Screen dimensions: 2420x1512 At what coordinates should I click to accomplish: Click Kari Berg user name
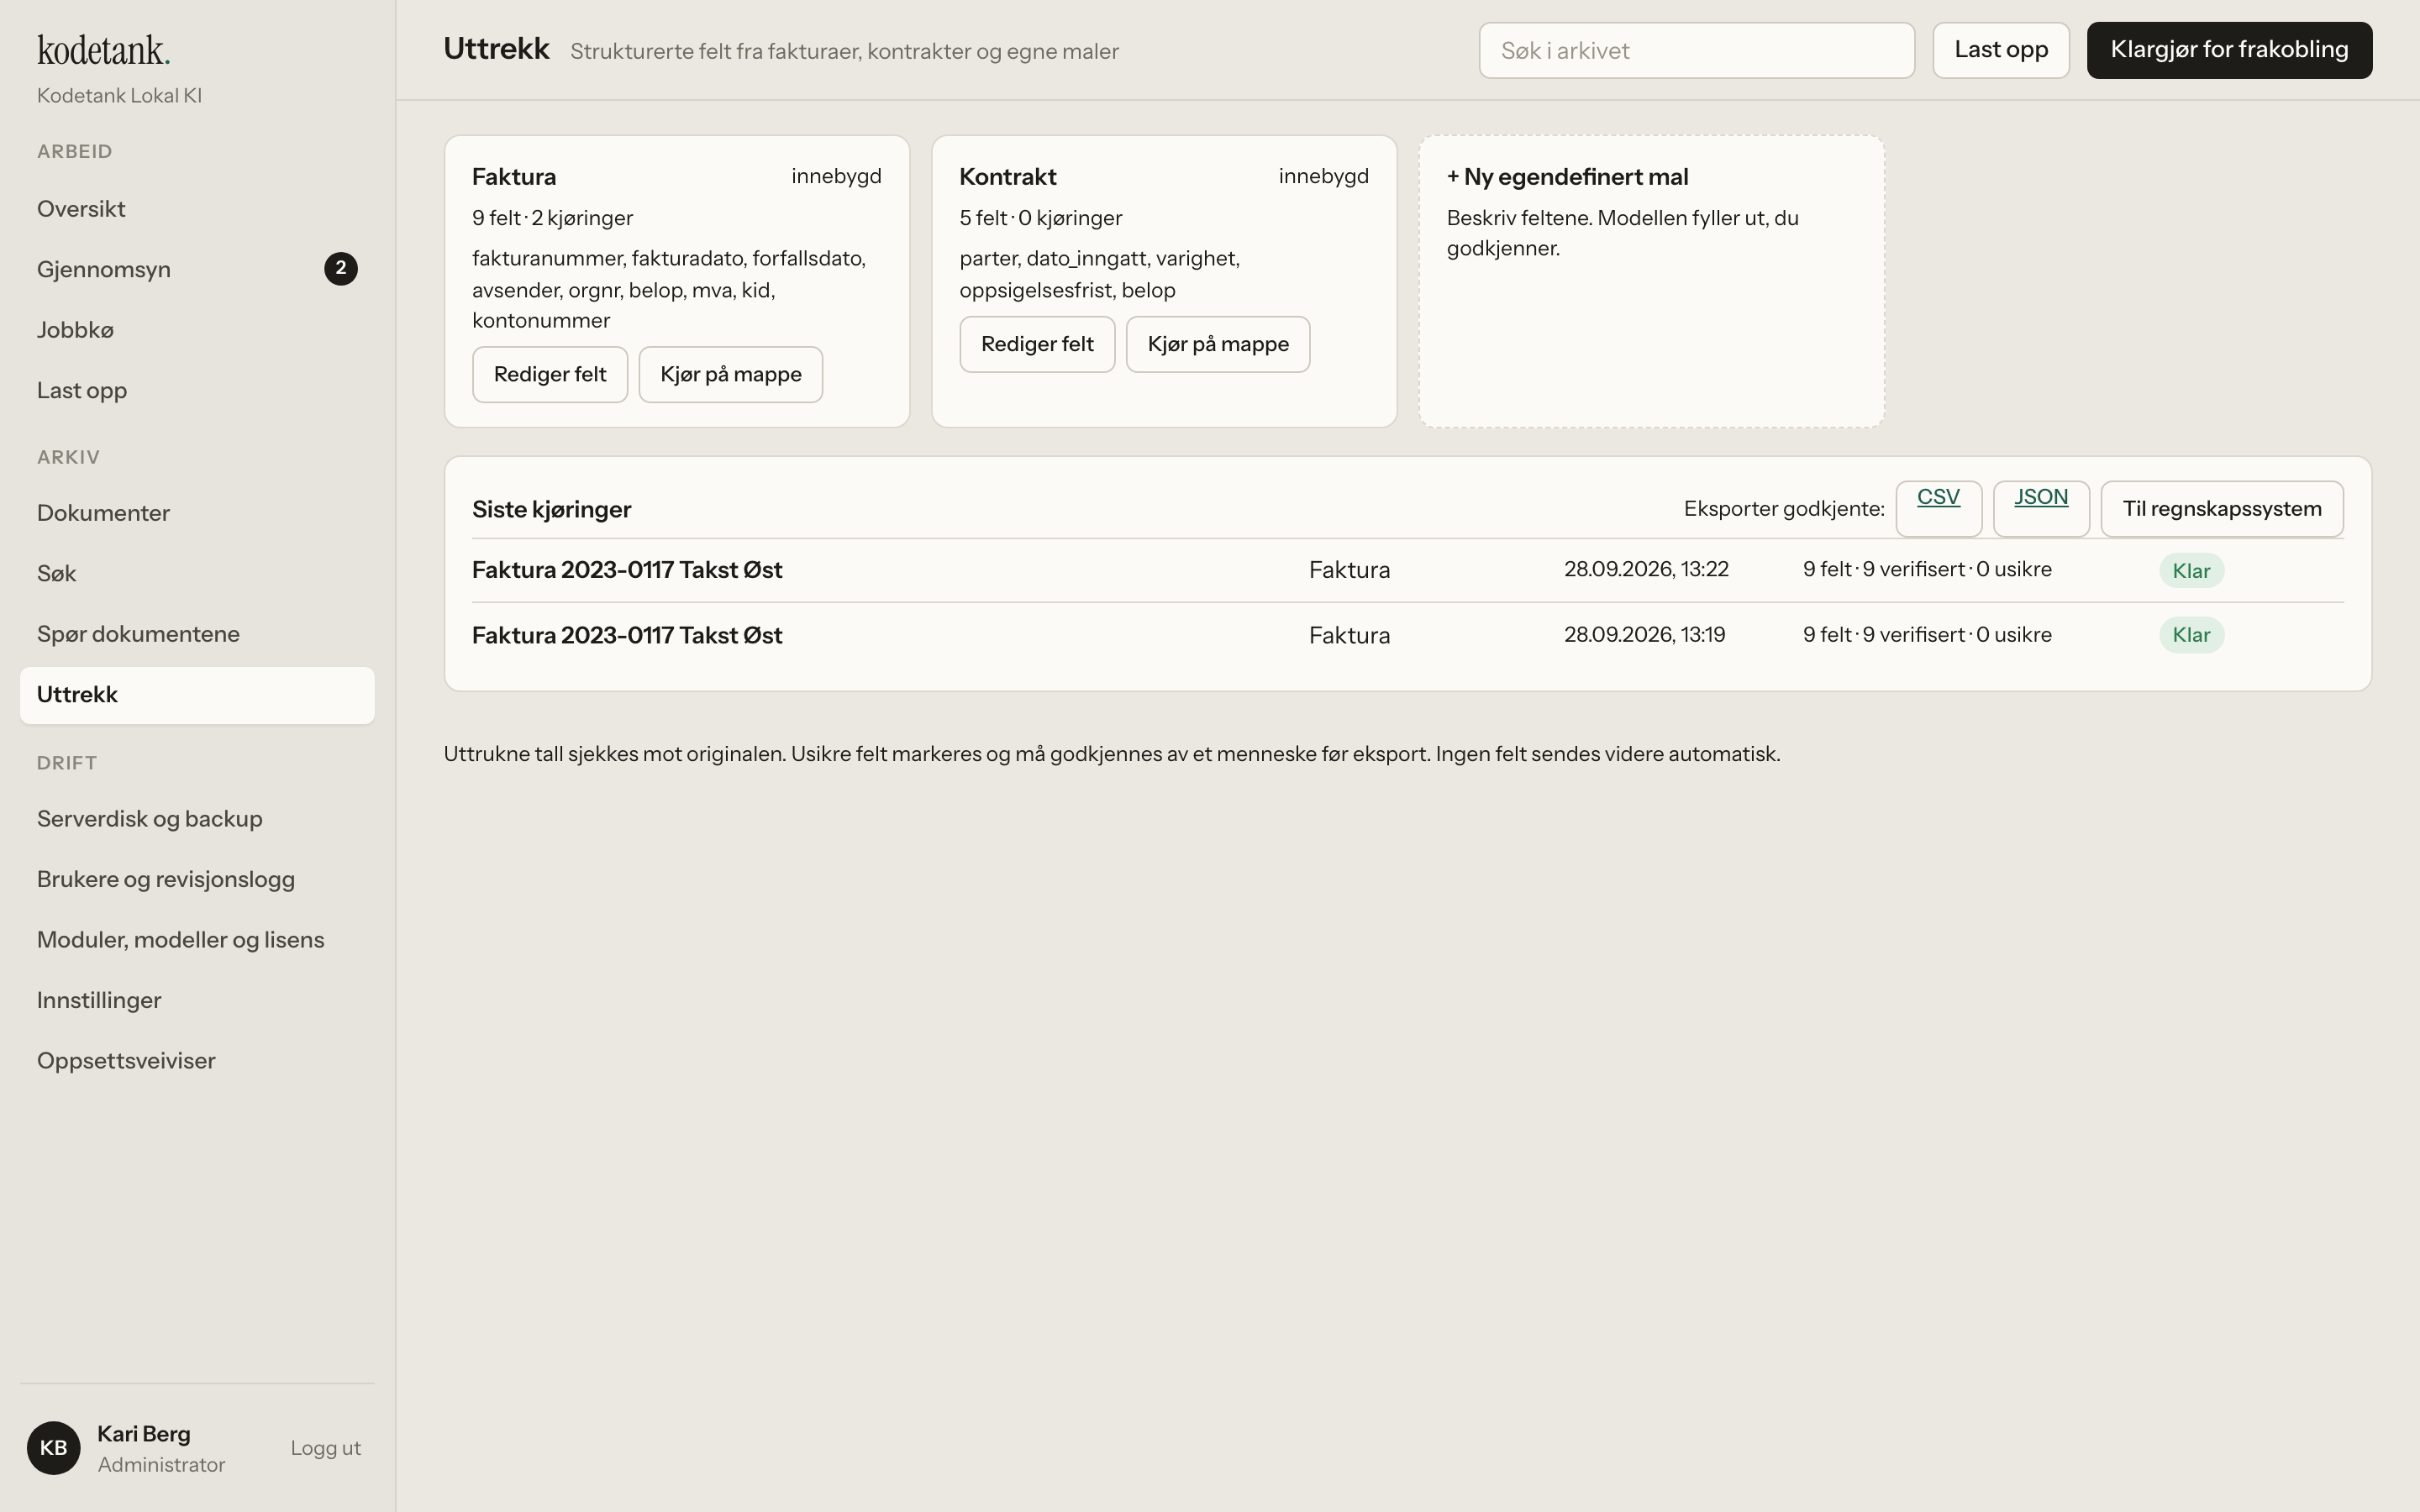tap(144, 1434)
